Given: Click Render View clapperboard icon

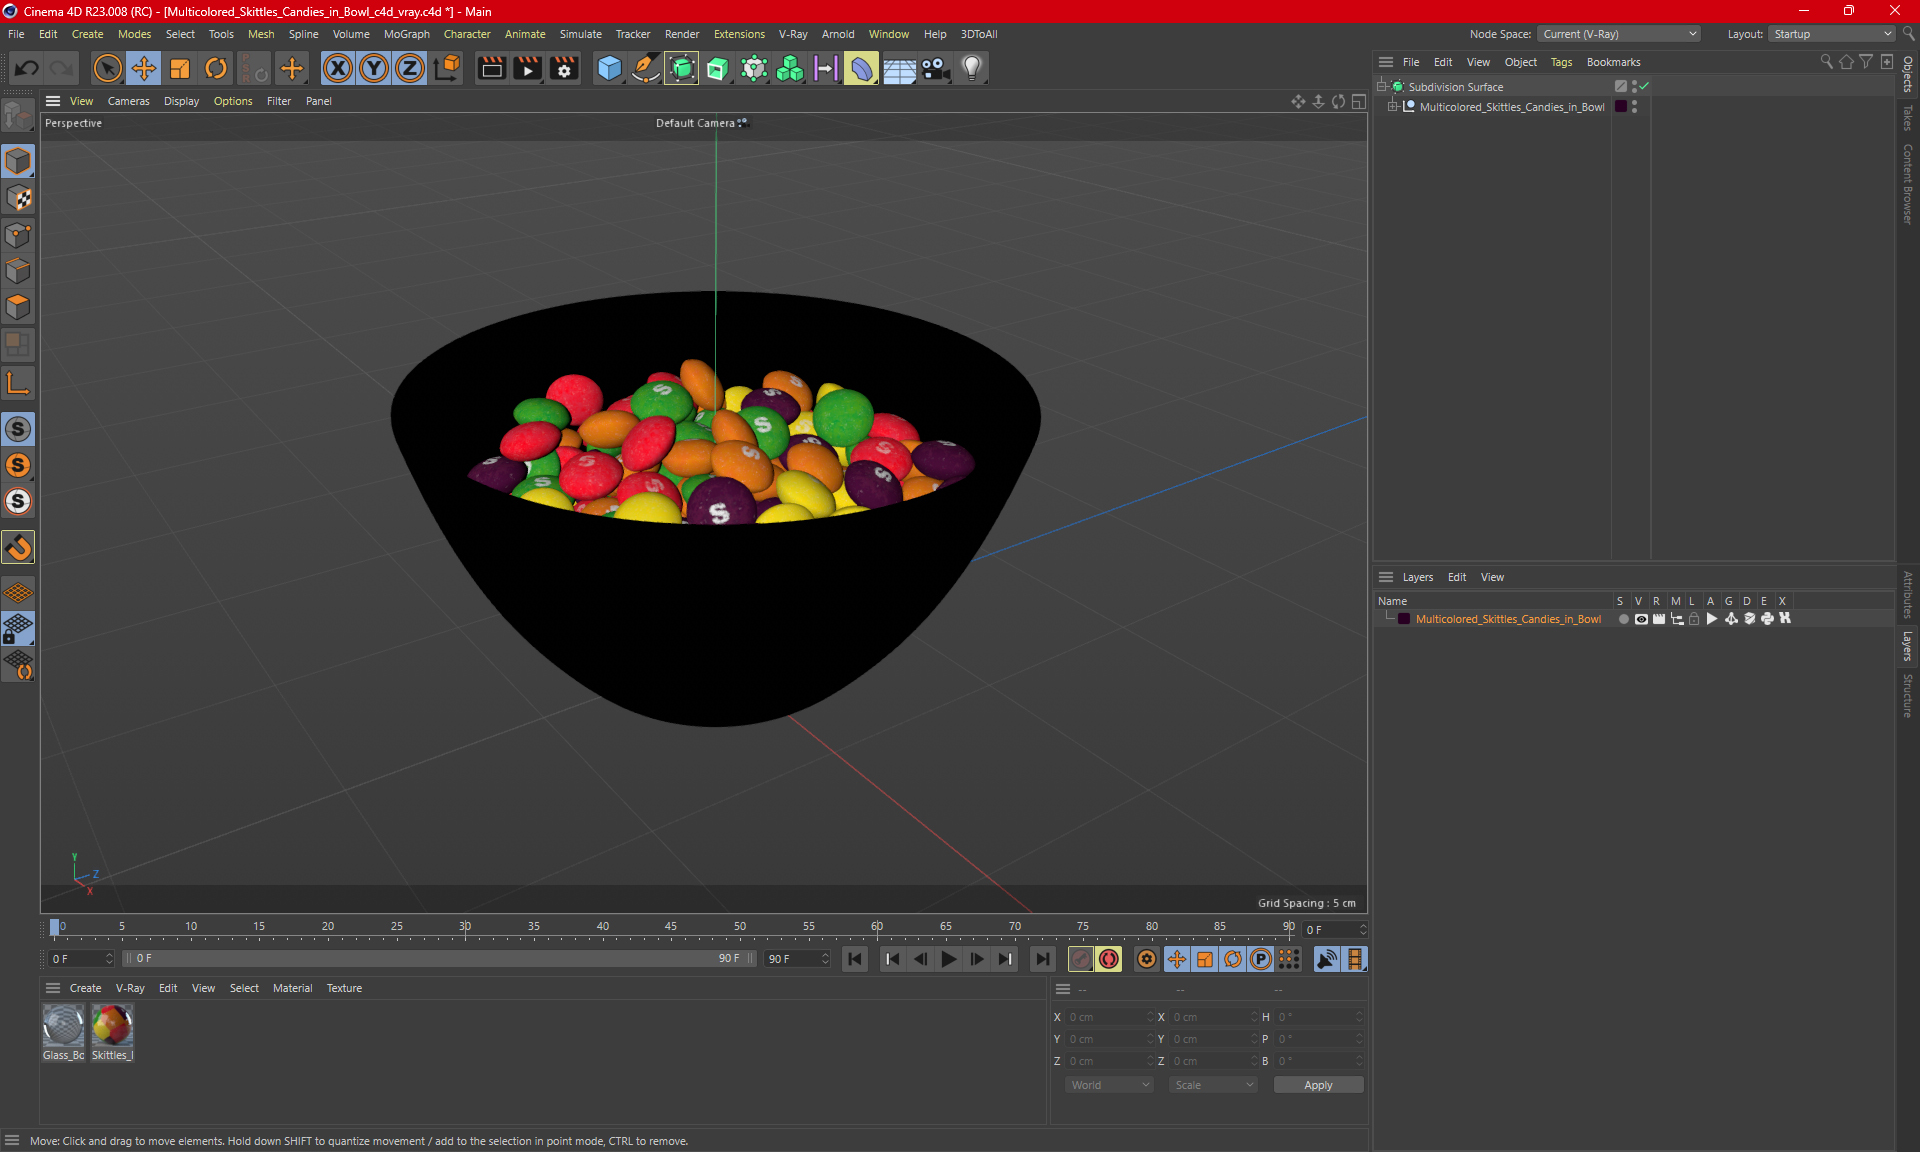Looking at the screenshot, I should [491, 68].
